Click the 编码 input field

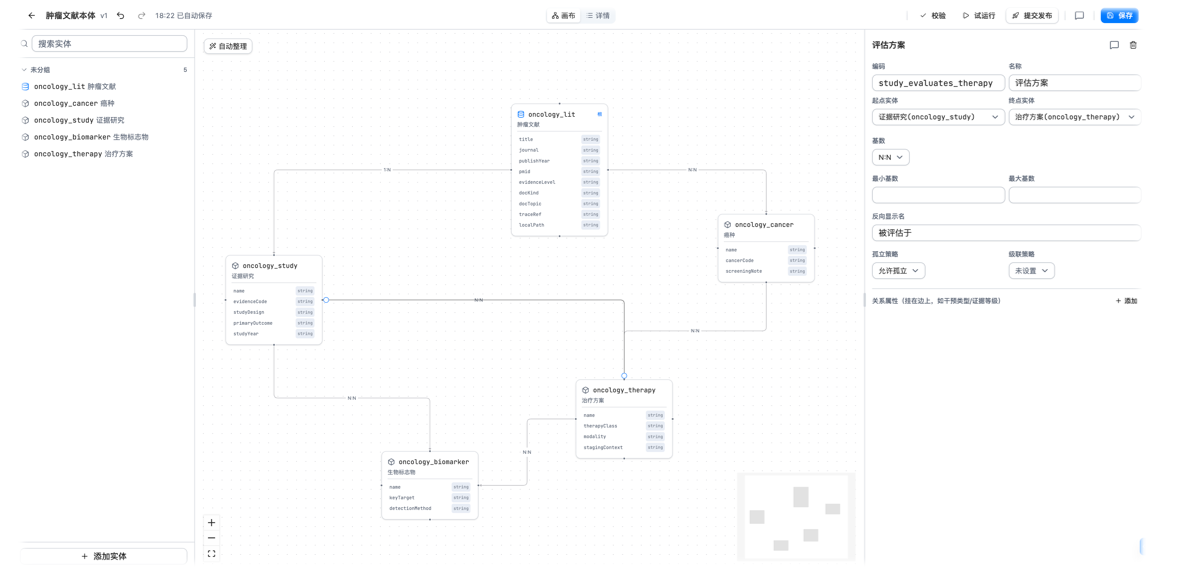[x=938, y=82]
